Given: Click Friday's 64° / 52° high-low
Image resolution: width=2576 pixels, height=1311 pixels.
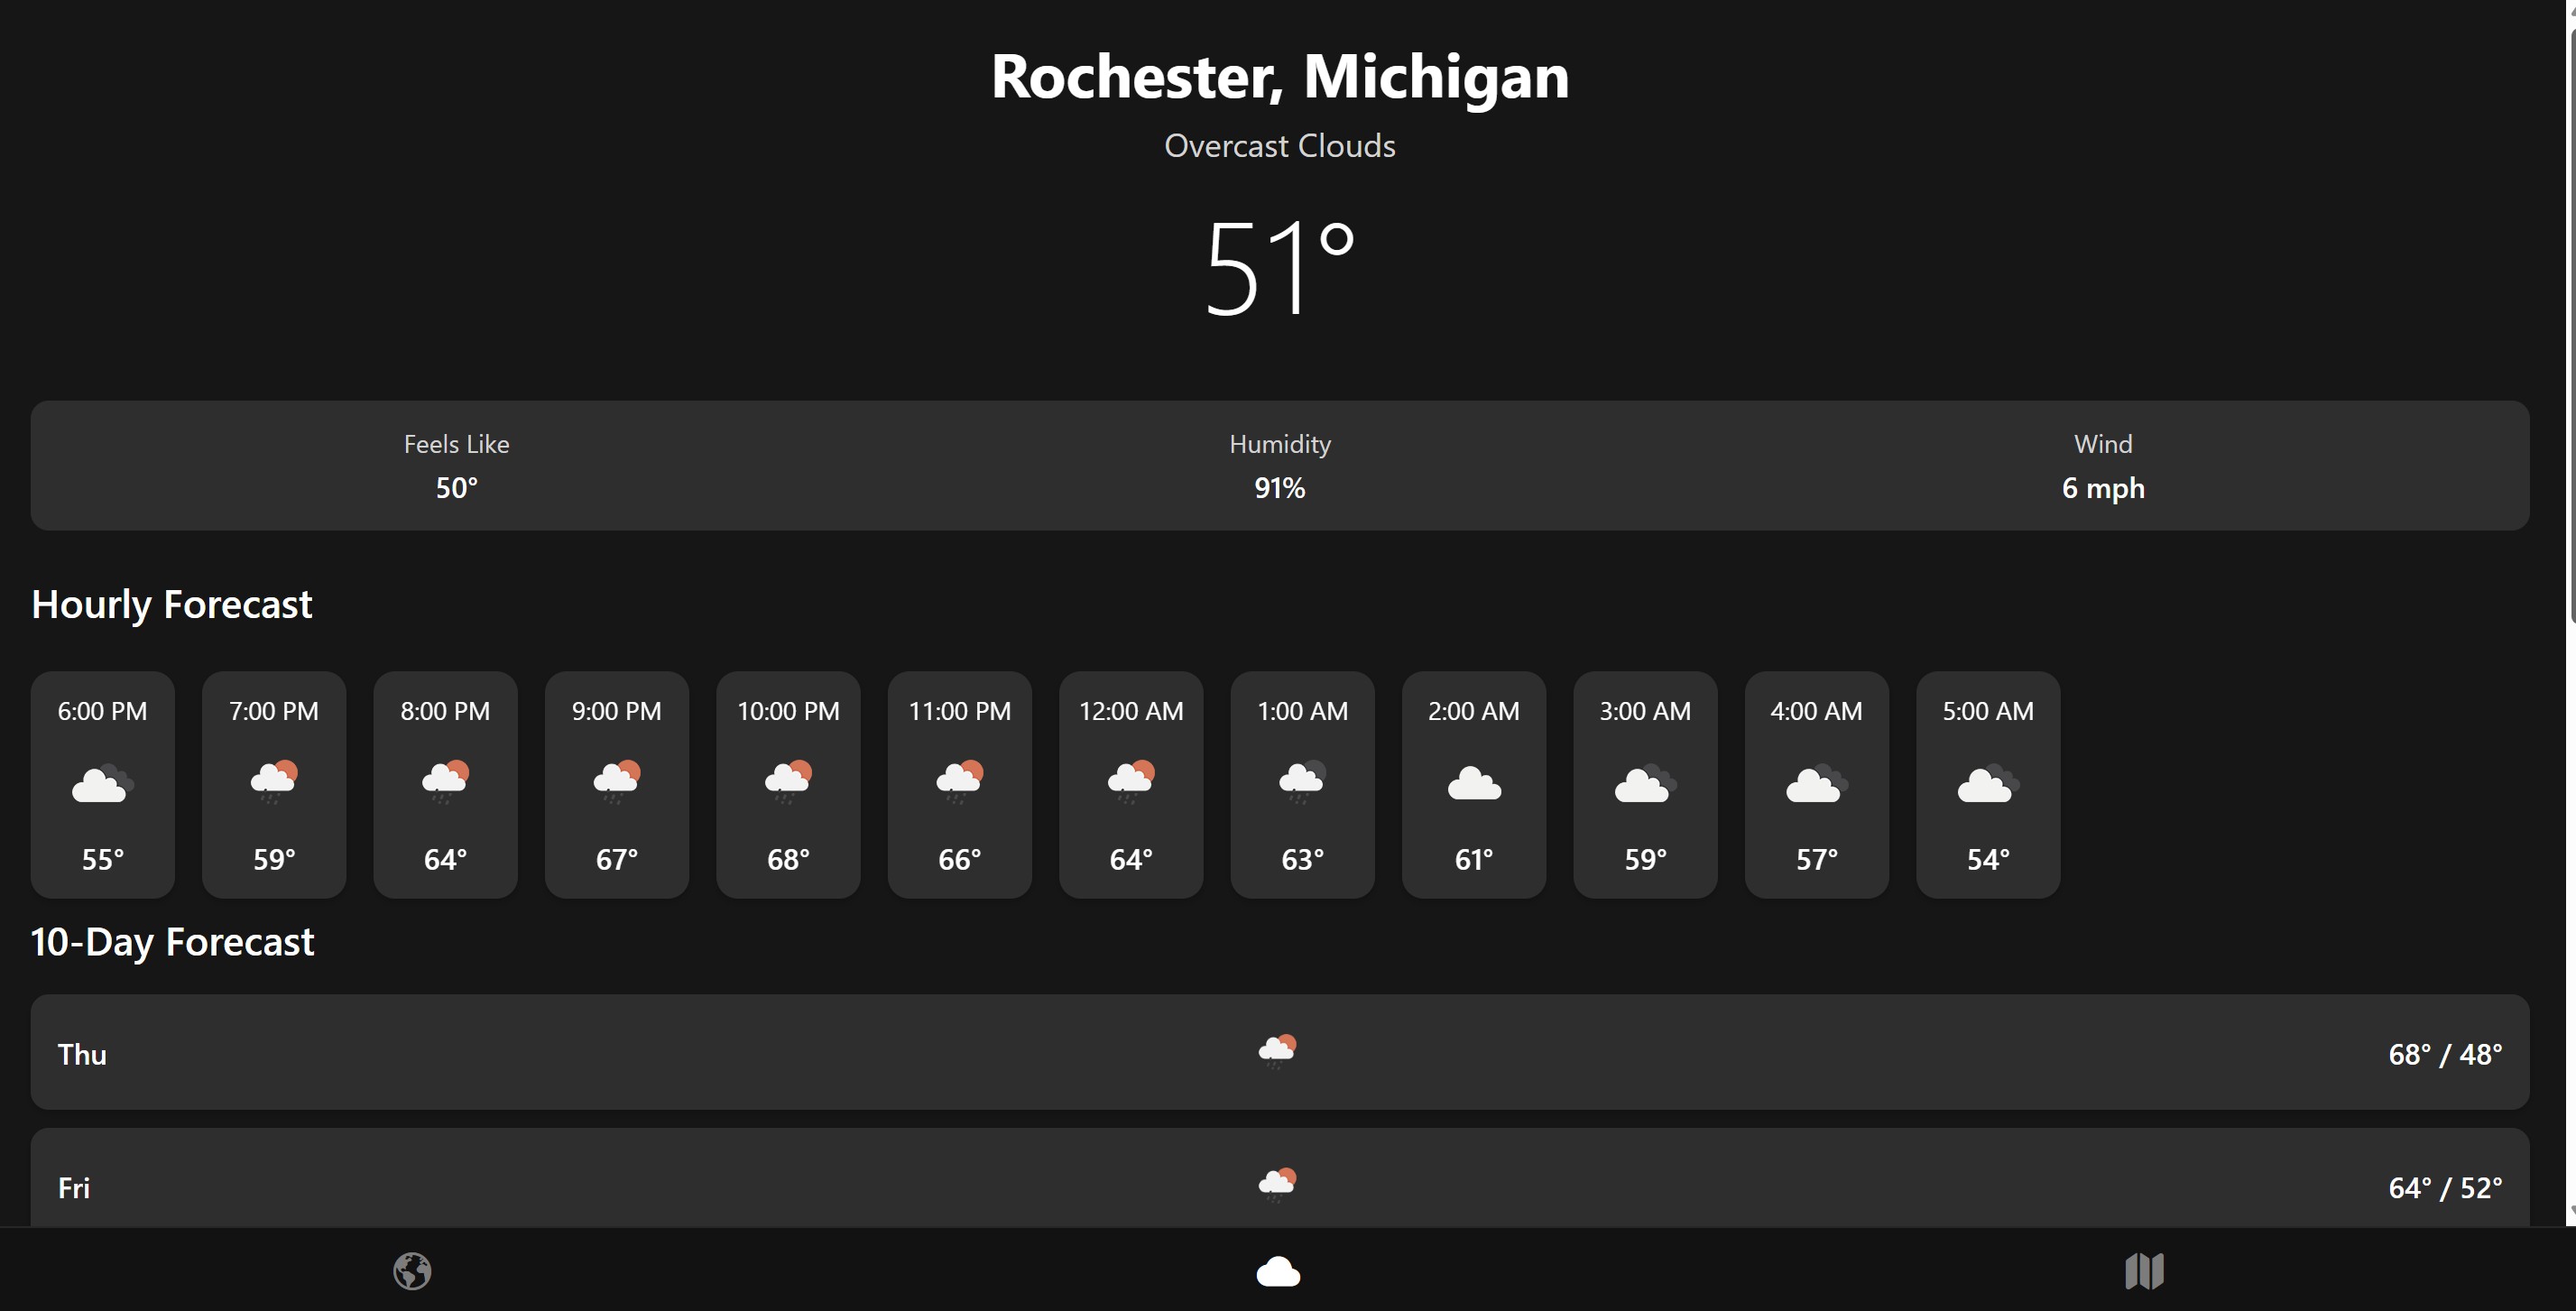Looking at the screenshot, I should click(x=2445, y=1188).
